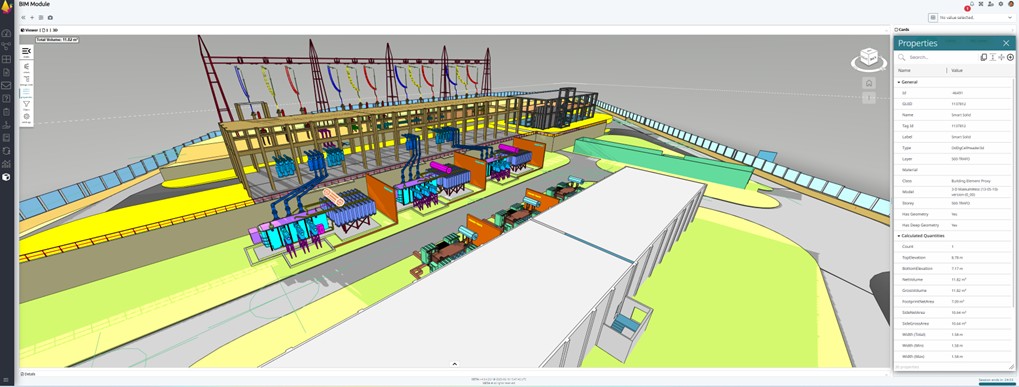The width and height of the screenshot is (1019, 387).
Task: Toggle the viewer hide-menu button
Action: pyautogui.click(x=26, y=53)
